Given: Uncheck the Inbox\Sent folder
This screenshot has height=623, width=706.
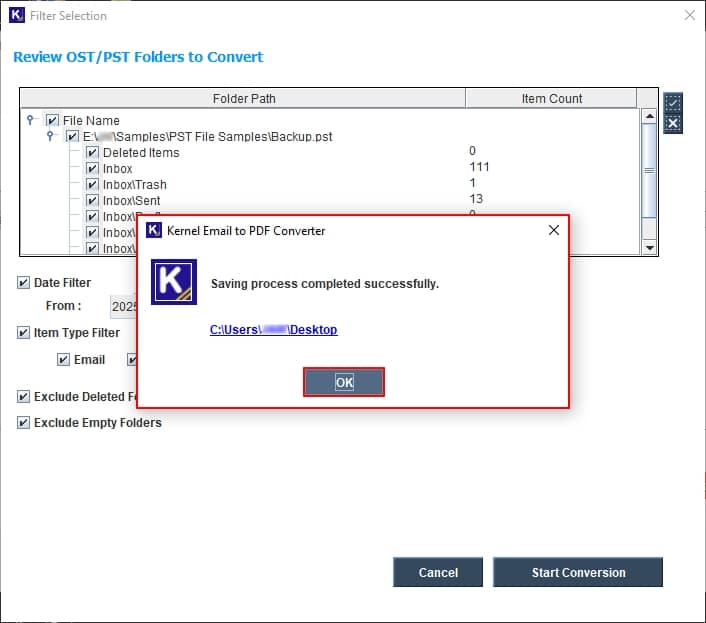Looking at the screenshot, I should click(92, 200).
